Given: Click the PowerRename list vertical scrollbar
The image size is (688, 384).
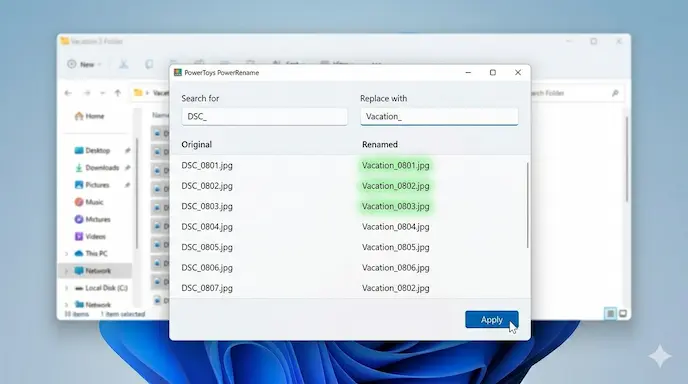Looking at the screenshot, I should tap(527, 205).
